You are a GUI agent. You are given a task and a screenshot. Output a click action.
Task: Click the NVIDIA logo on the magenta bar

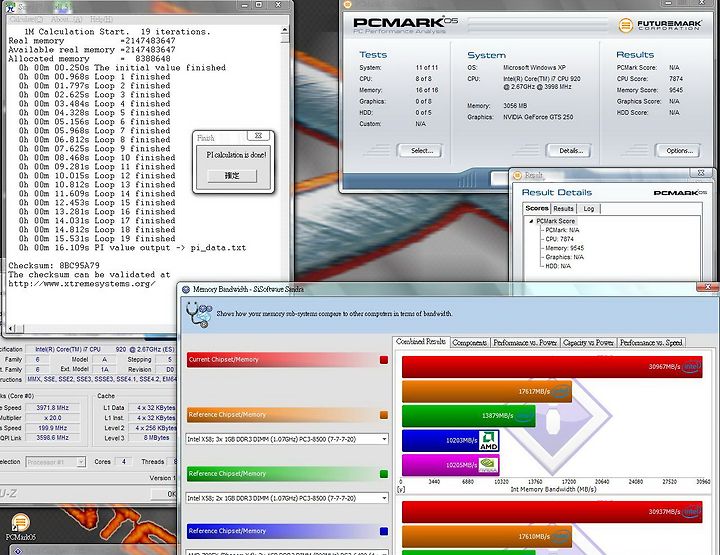click(x=488, y=465)
